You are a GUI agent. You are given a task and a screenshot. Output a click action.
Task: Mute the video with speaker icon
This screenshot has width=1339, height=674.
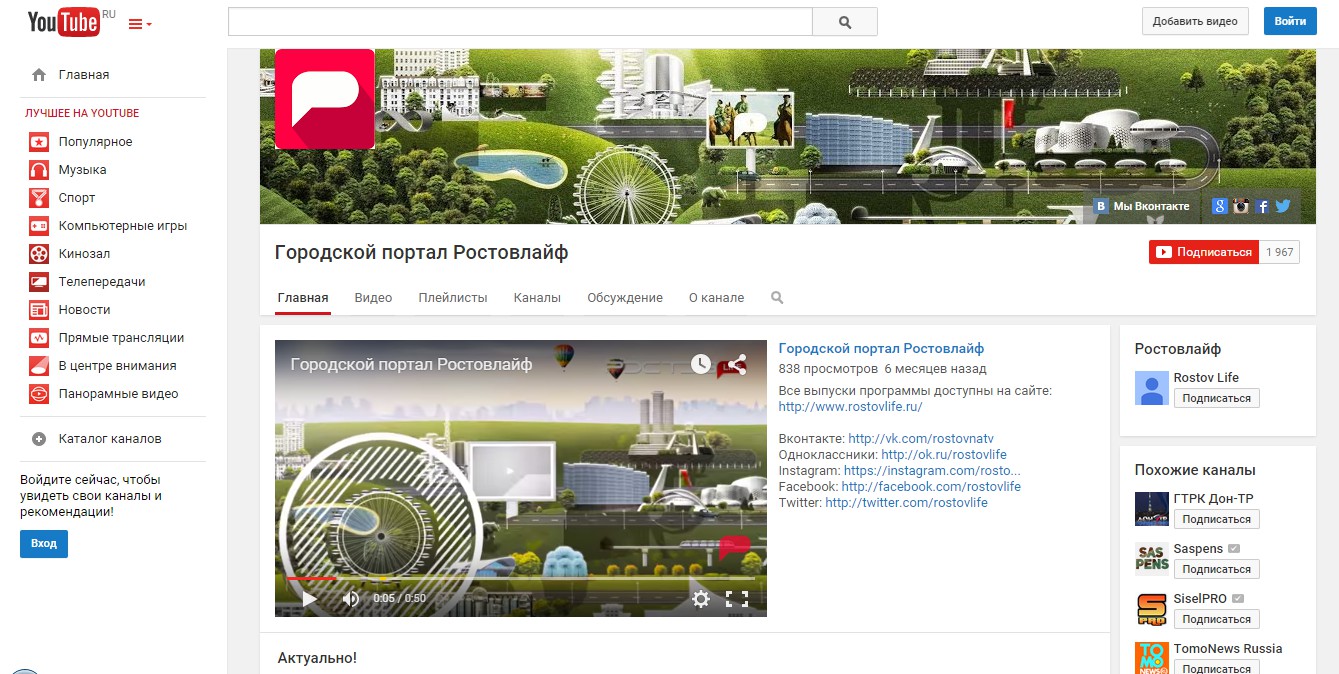[x=350, y=599]
